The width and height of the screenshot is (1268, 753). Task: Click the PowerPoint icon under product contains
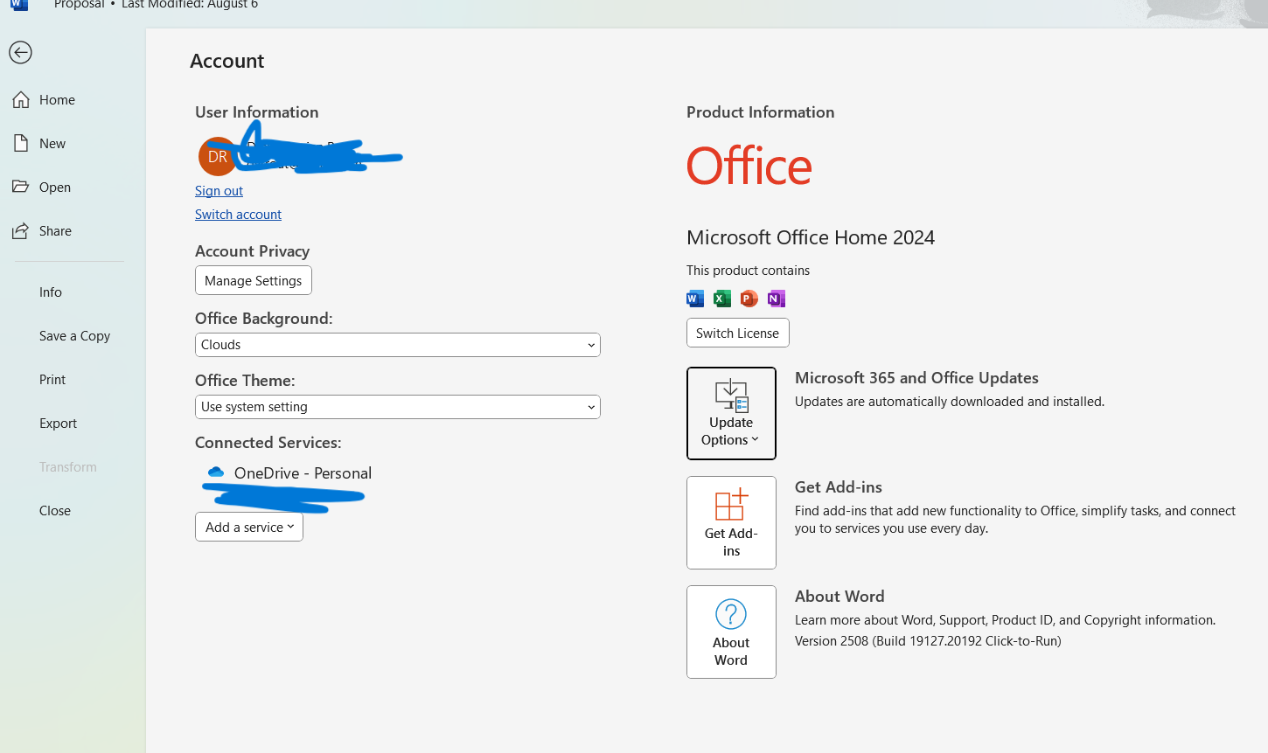point(749,298)
